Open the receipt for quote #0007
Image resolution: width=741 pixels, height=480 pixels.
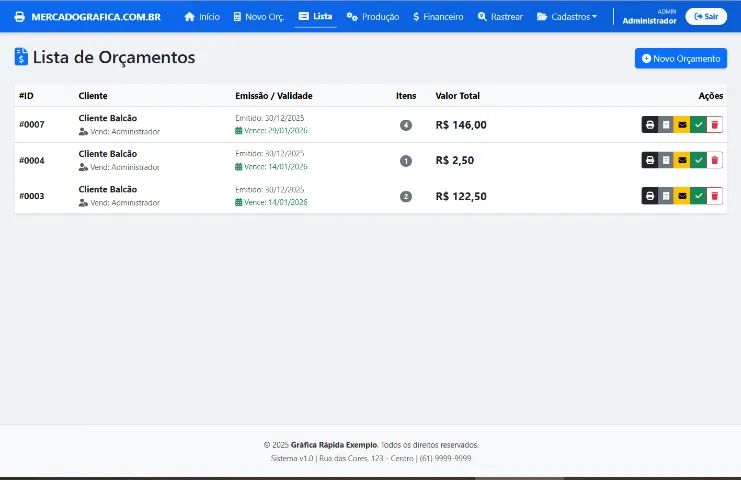coord(666,125)
